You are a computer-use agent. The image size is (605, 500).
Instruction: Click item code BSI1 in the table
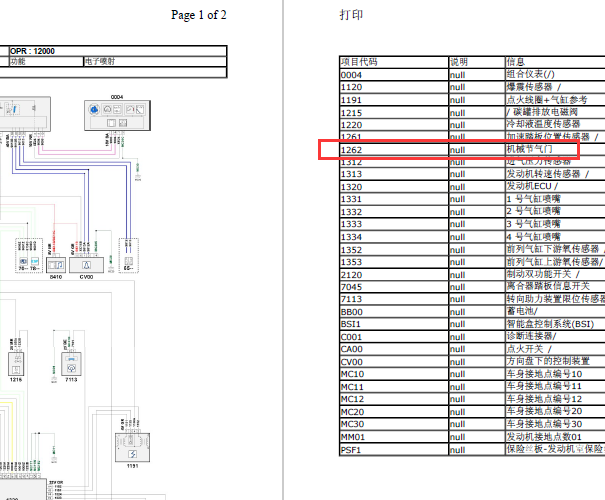(352, 324)
